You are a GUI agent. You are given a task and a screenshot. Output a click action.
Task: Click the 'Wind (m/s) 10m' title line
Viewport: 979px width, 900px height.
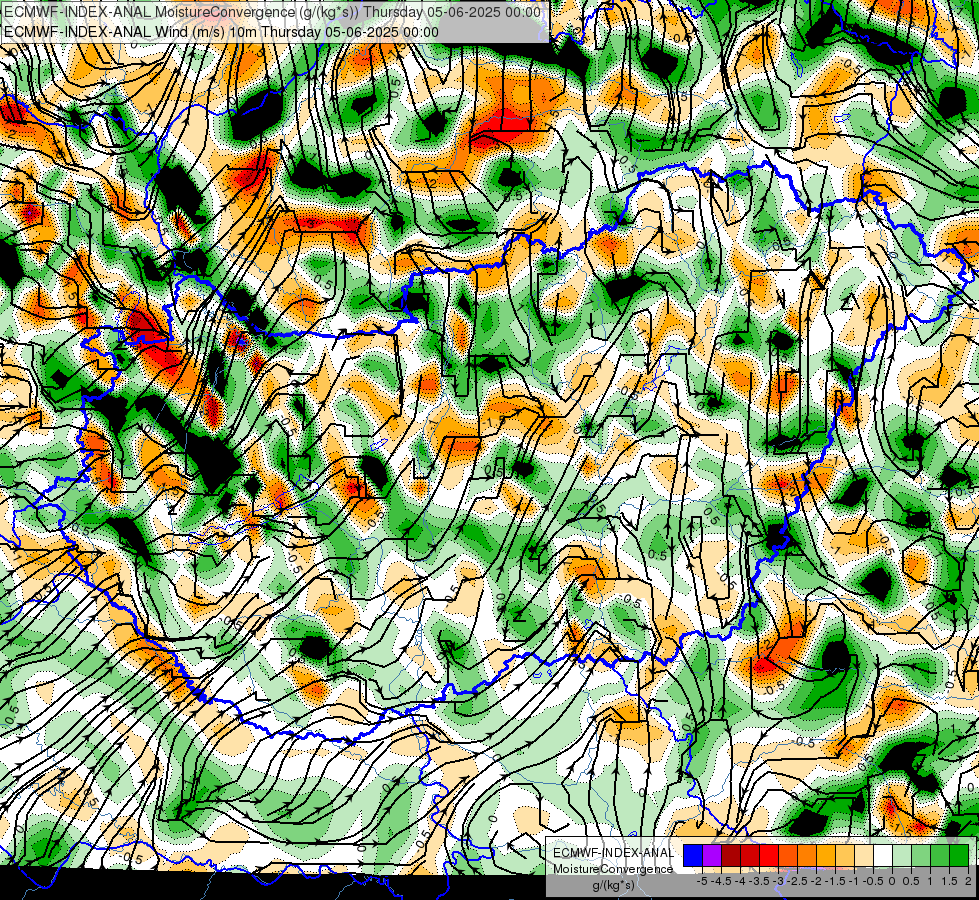pos(221,31)
